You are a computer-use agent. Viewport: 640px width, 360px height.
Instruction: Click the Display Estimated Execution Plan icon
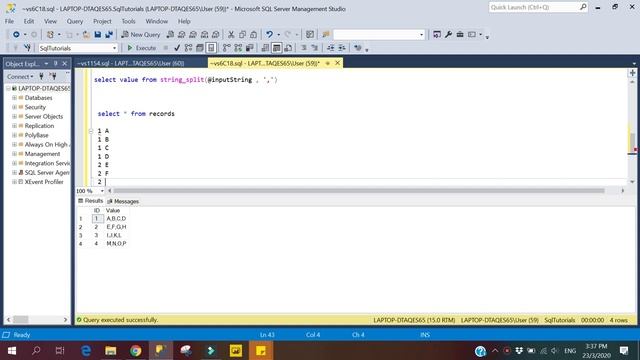[188, 48]
